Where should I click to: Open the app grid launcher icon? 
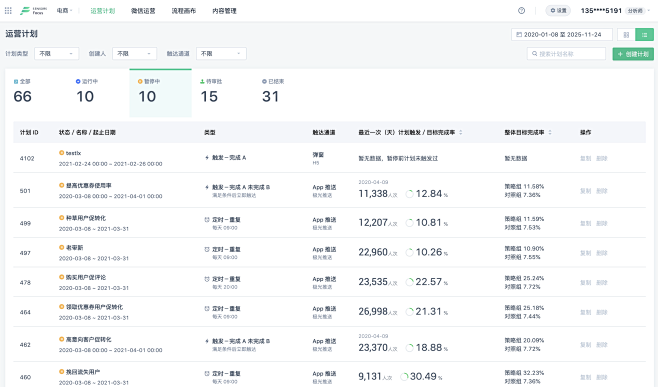click(8, 10)
